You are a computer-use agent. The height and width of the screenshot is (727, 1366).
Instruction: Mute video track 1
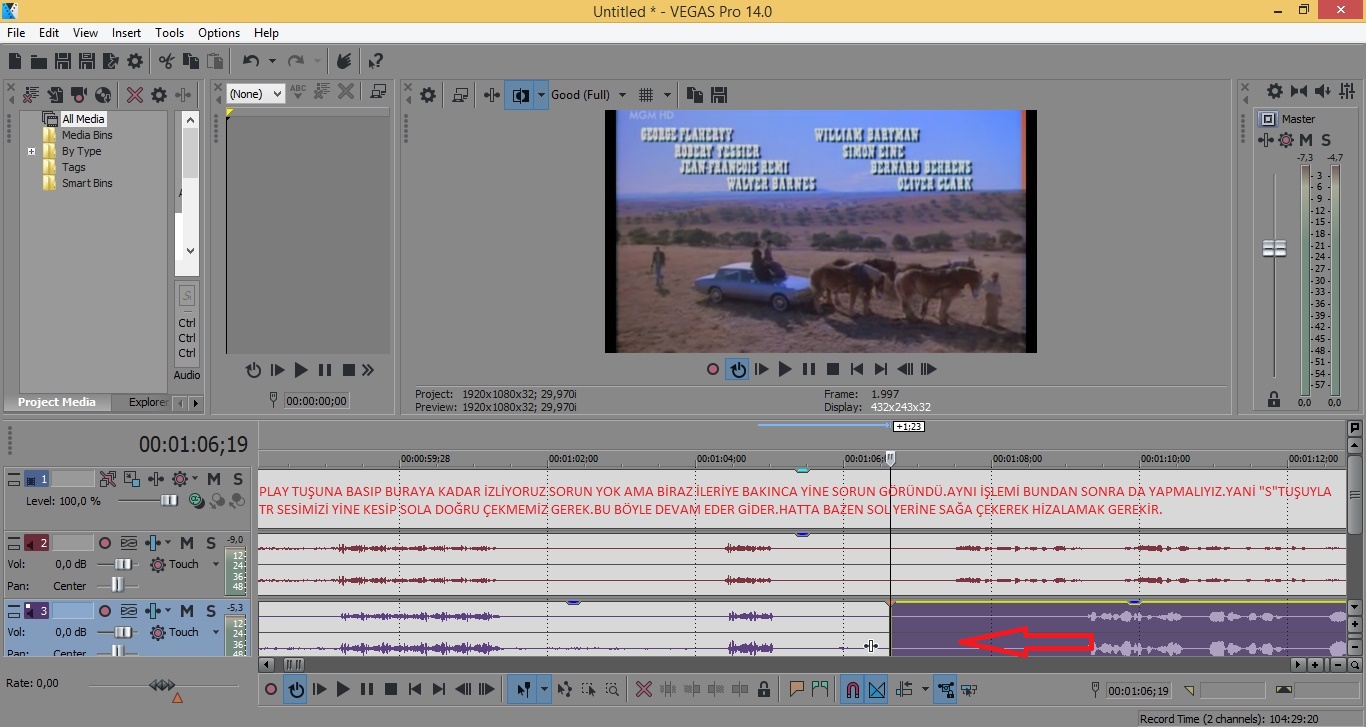[214, 479]
